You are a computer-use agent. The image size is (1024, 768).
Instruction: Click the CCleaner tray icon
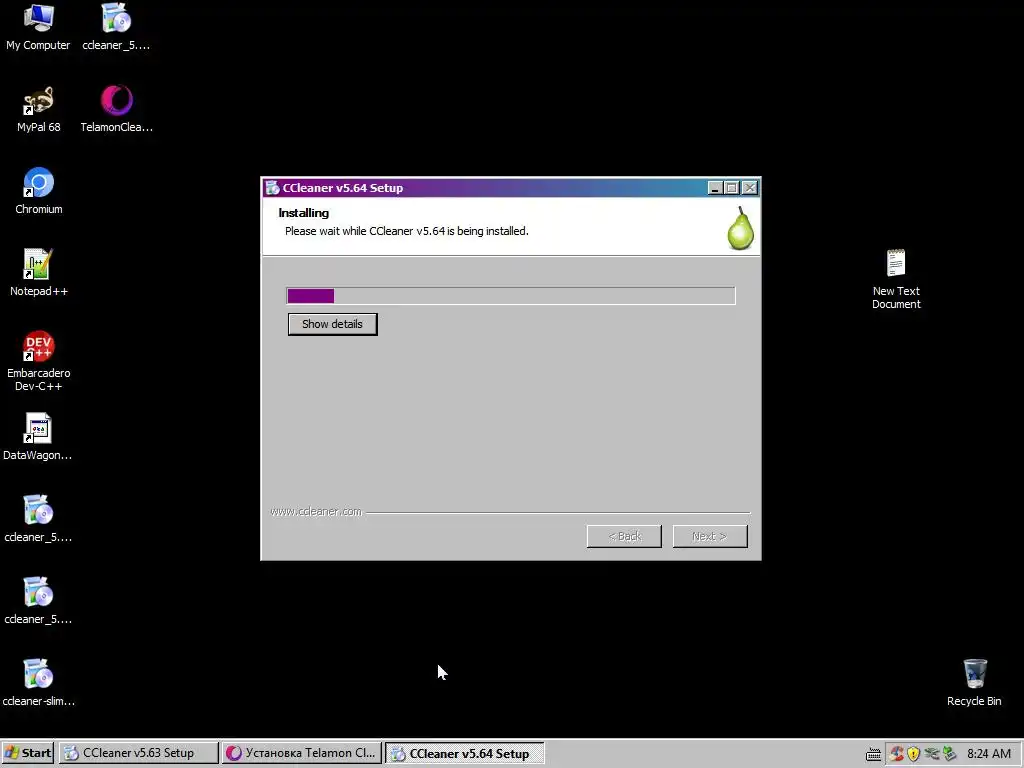pyautogui.click(x=896, y=754)
